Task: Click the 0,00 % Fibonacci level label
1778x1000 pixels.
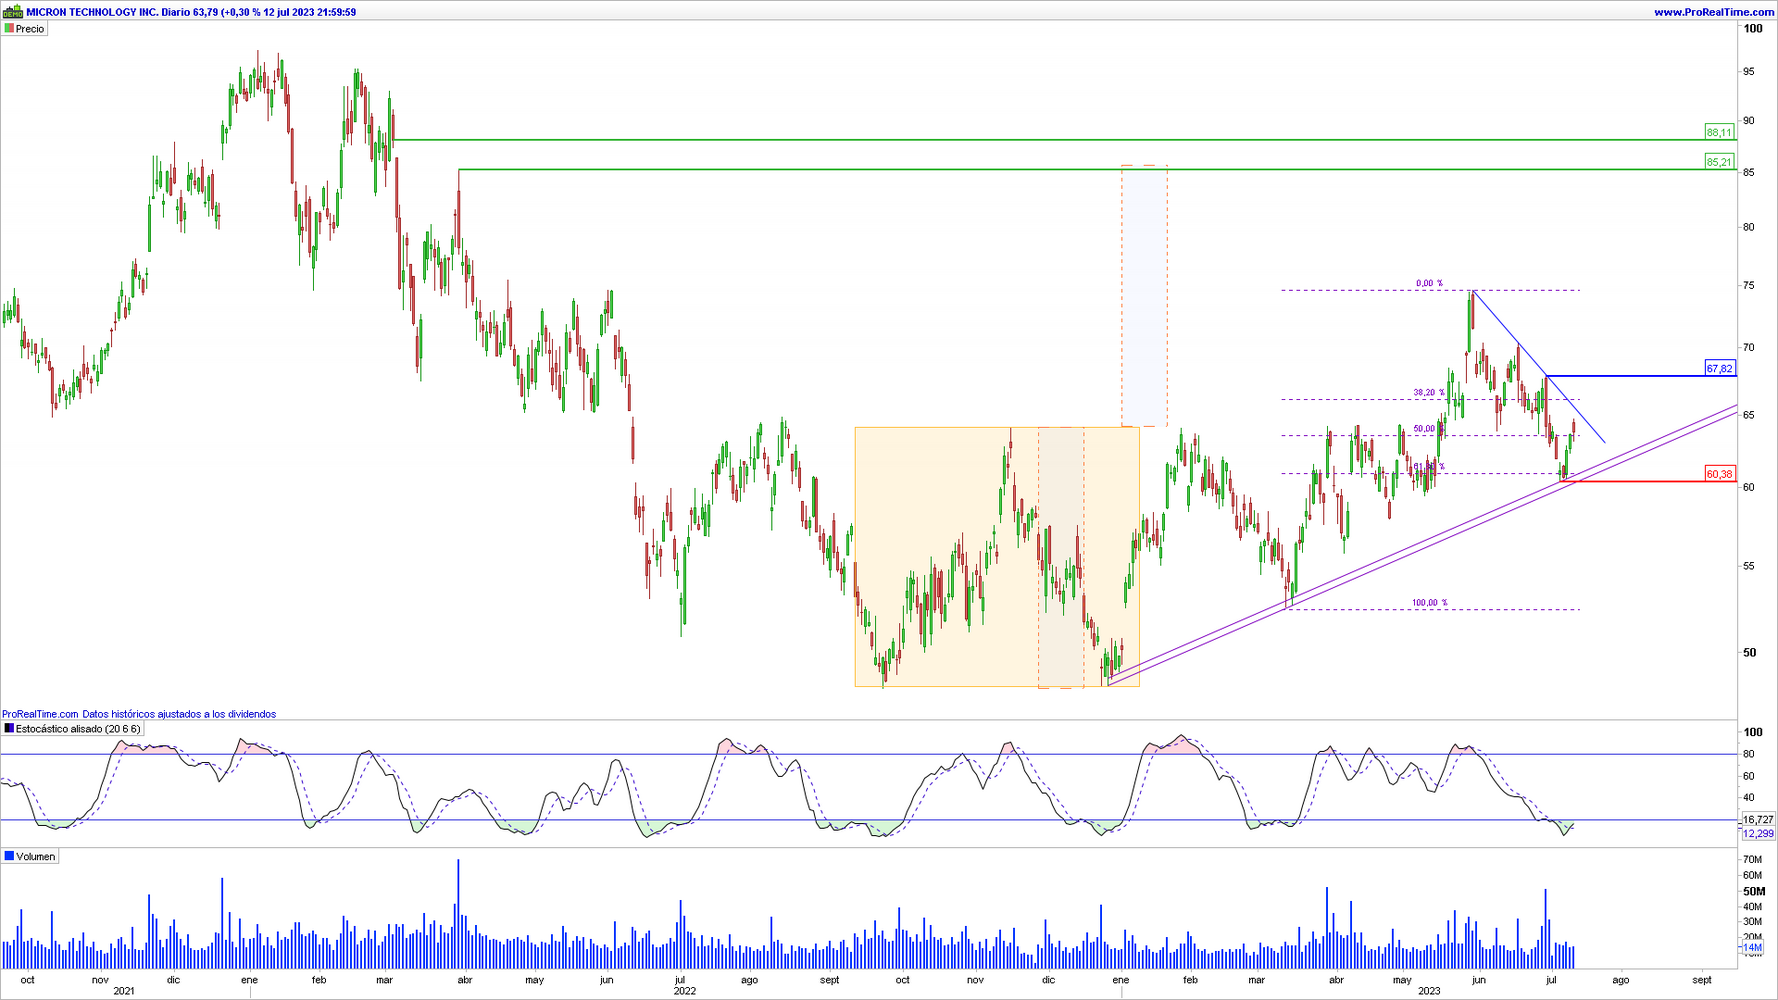Action: (x=1429, y=284)
